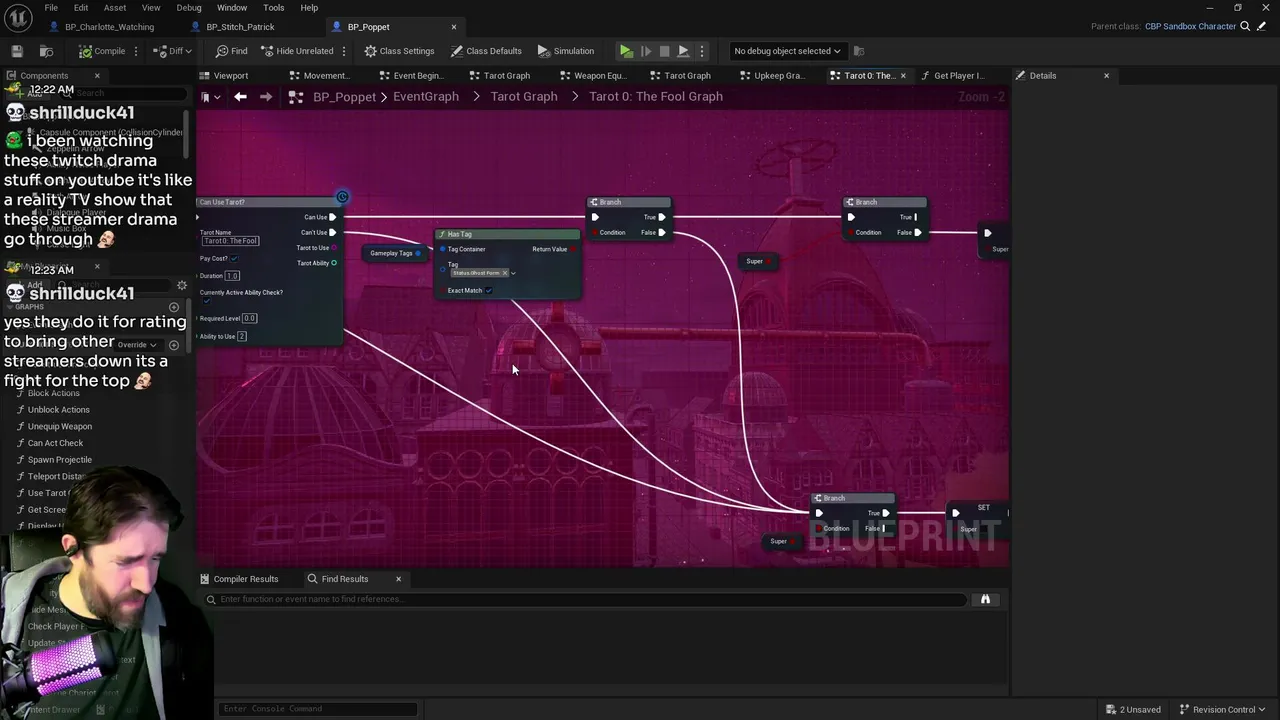Open the Viewport tab

tap(231, 76)
